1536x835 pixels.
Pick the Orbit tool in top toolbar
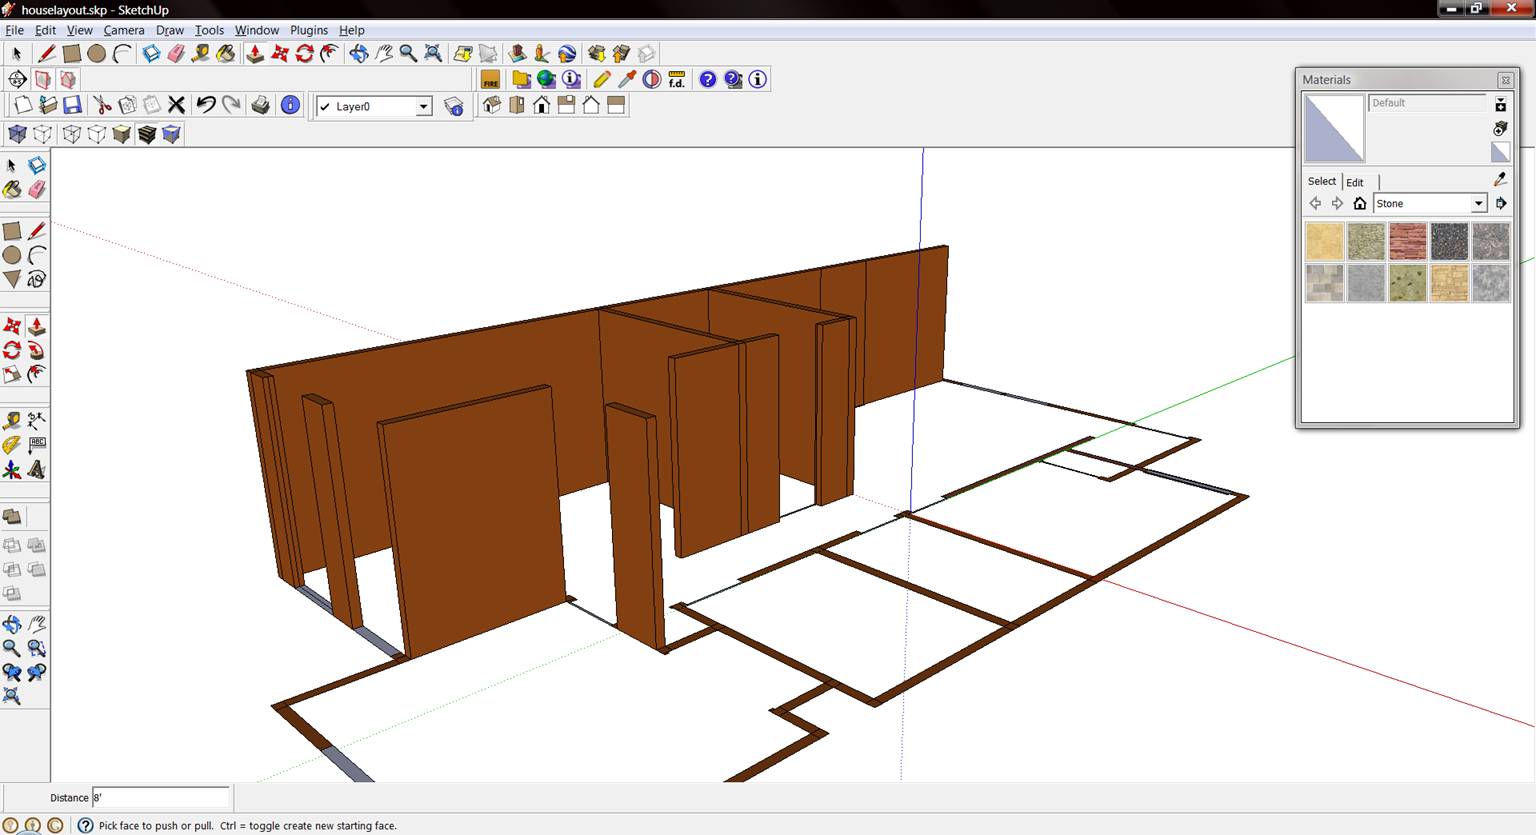pyautogui.click(x=358, y=54)
